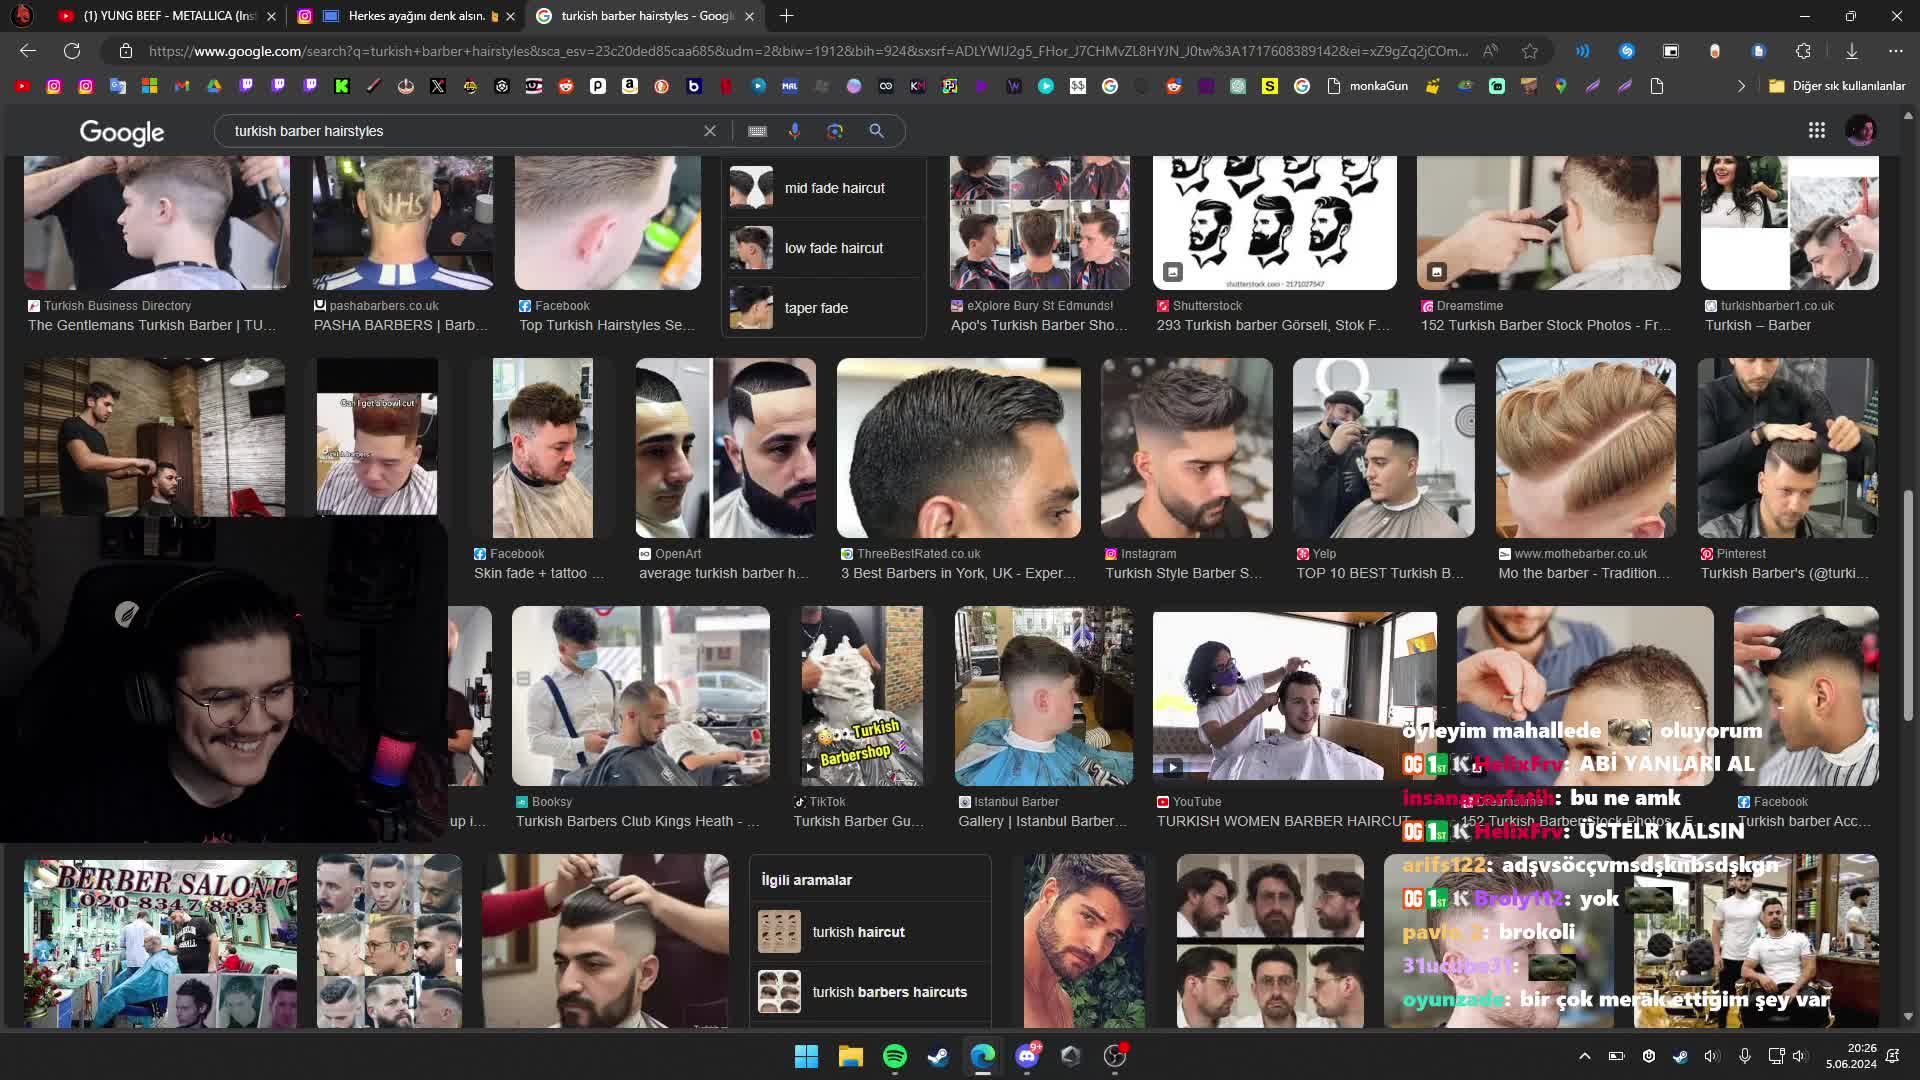Open Spotify from the bookmarks bar
Screen dimensions: 1920x1080
(x=893, y=1055)
